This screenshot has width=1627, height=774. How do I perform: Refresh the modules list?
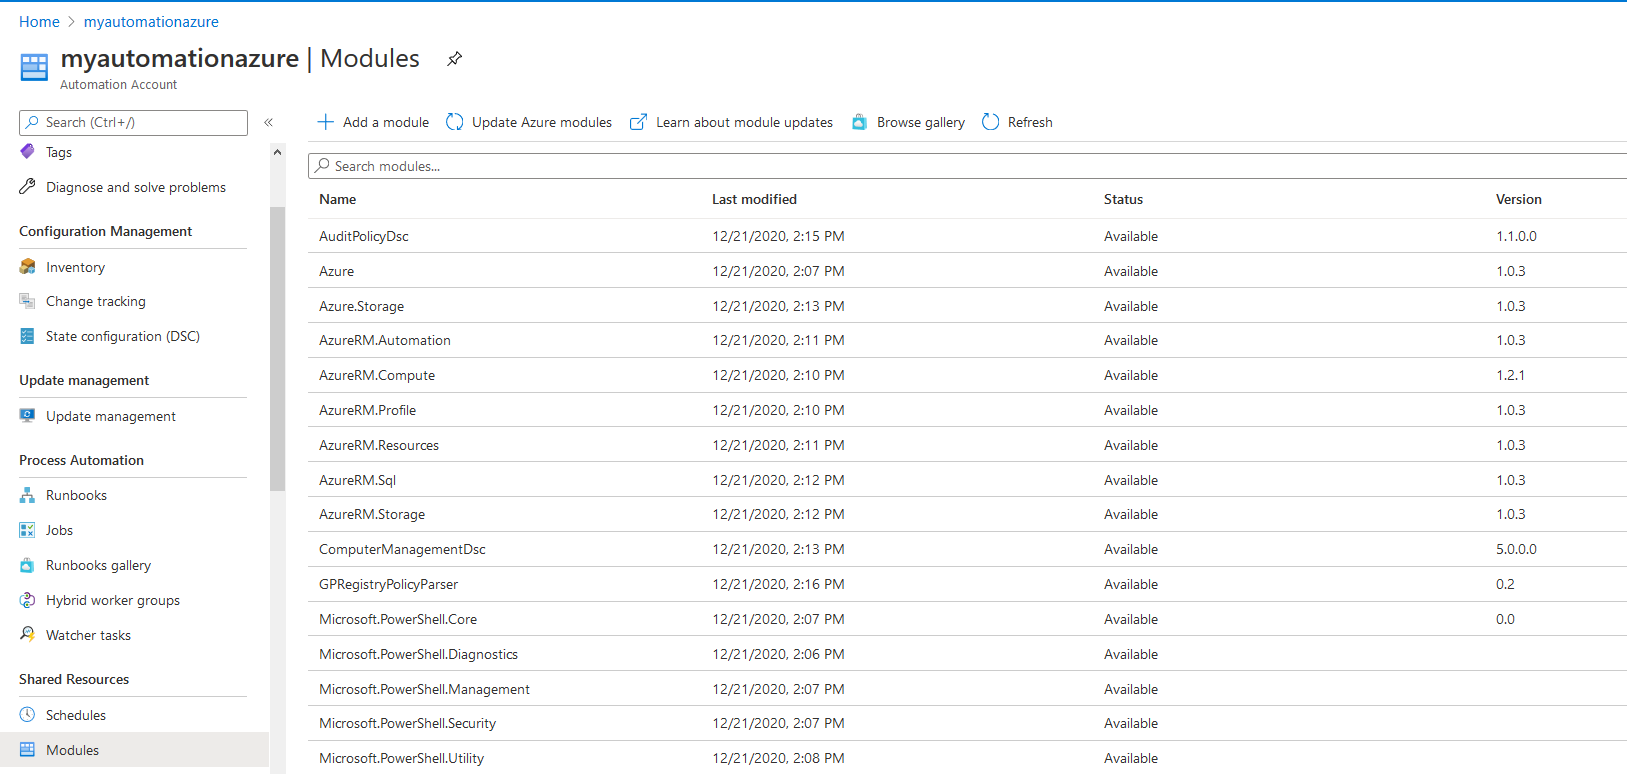tap(1018, 122)
